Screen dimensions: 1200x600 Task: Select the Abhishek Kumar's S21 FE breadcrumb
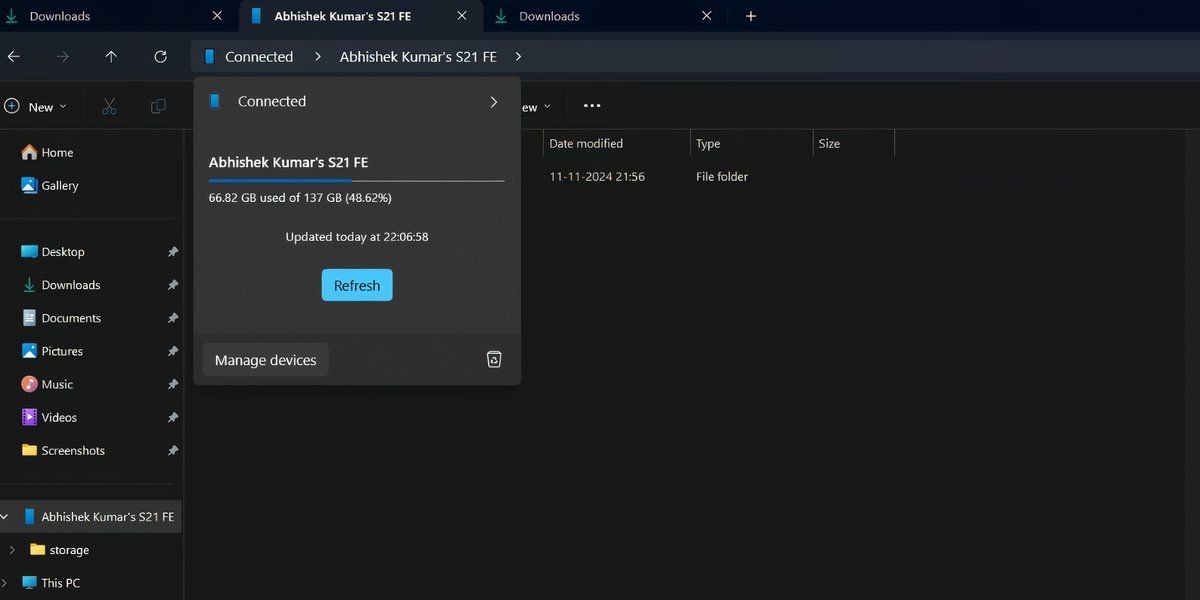418,57
